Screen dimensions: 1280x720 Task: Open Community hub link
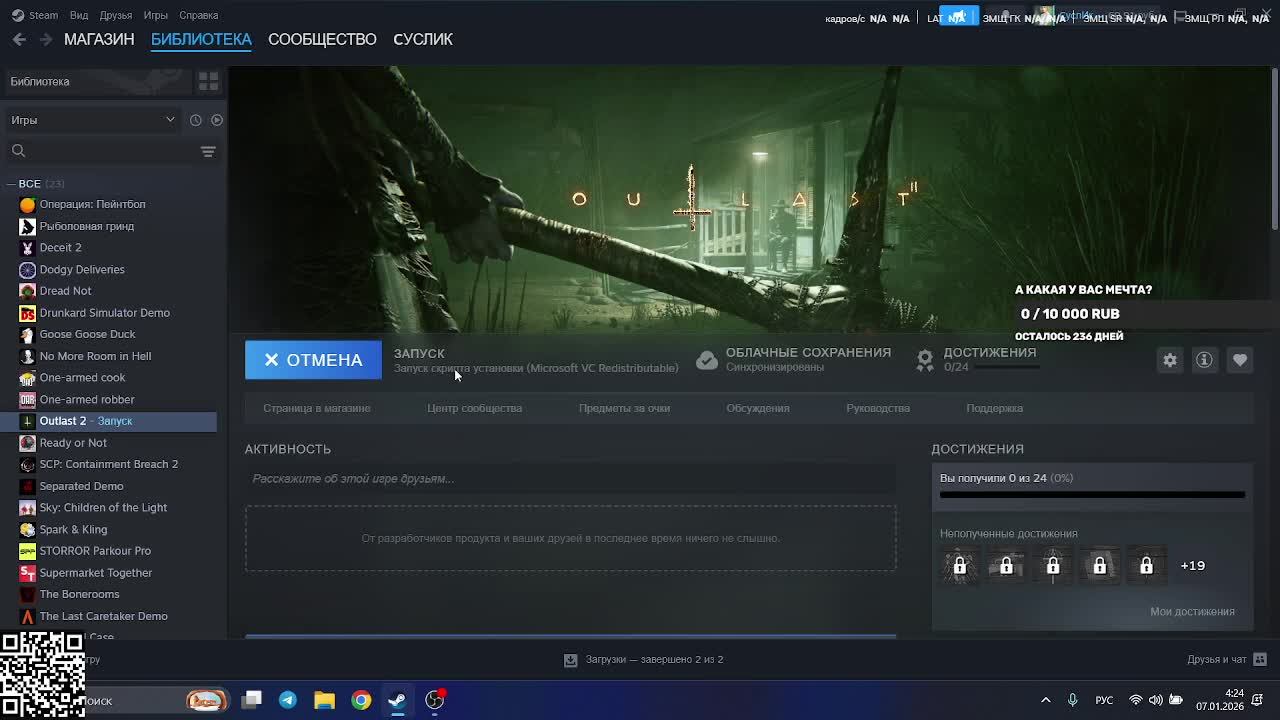click(x=474, y=408)
